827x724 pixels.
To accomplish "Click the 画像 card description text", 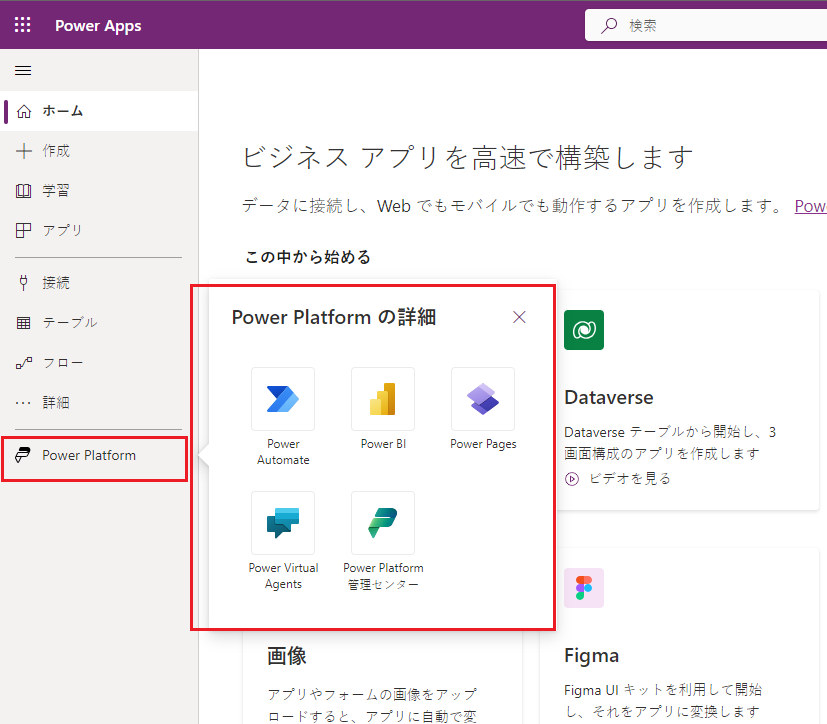I will click(372, 706).
